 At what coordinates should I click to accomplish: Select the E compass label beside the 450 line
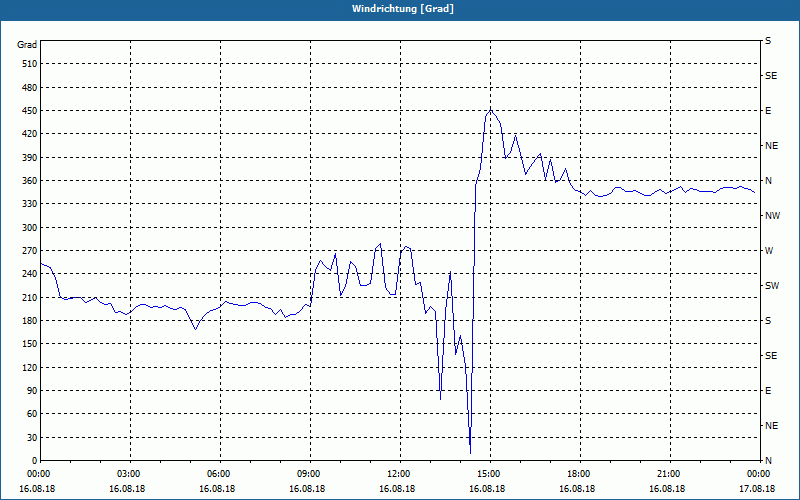click(768, 111)
